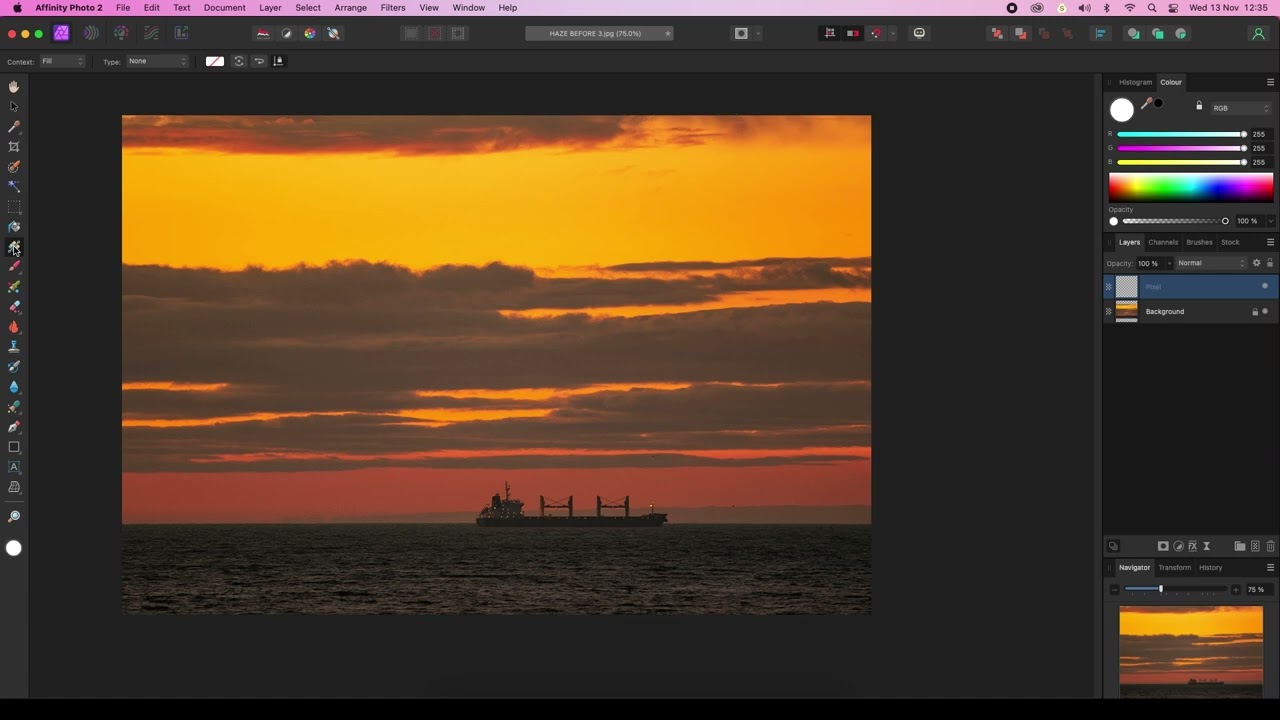Select the Paint Brush tool
1280x720 pixels.
click(14, 267)
